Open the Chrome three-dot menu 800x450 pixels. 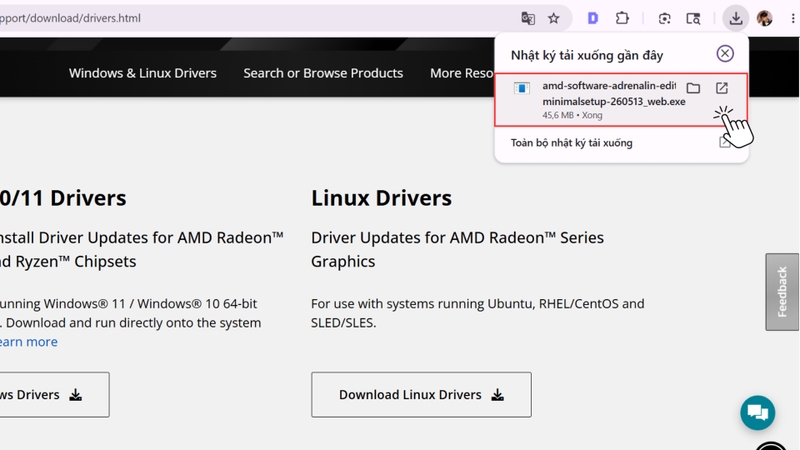pyautogui.click(x=793, y=18)
